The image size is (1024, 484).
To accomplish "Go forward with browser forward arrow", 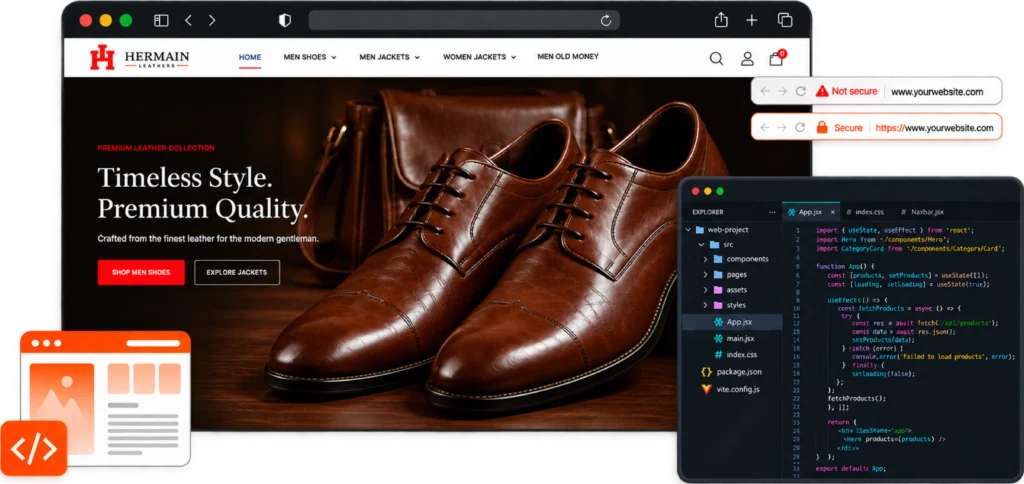I will tap(212, 20).
